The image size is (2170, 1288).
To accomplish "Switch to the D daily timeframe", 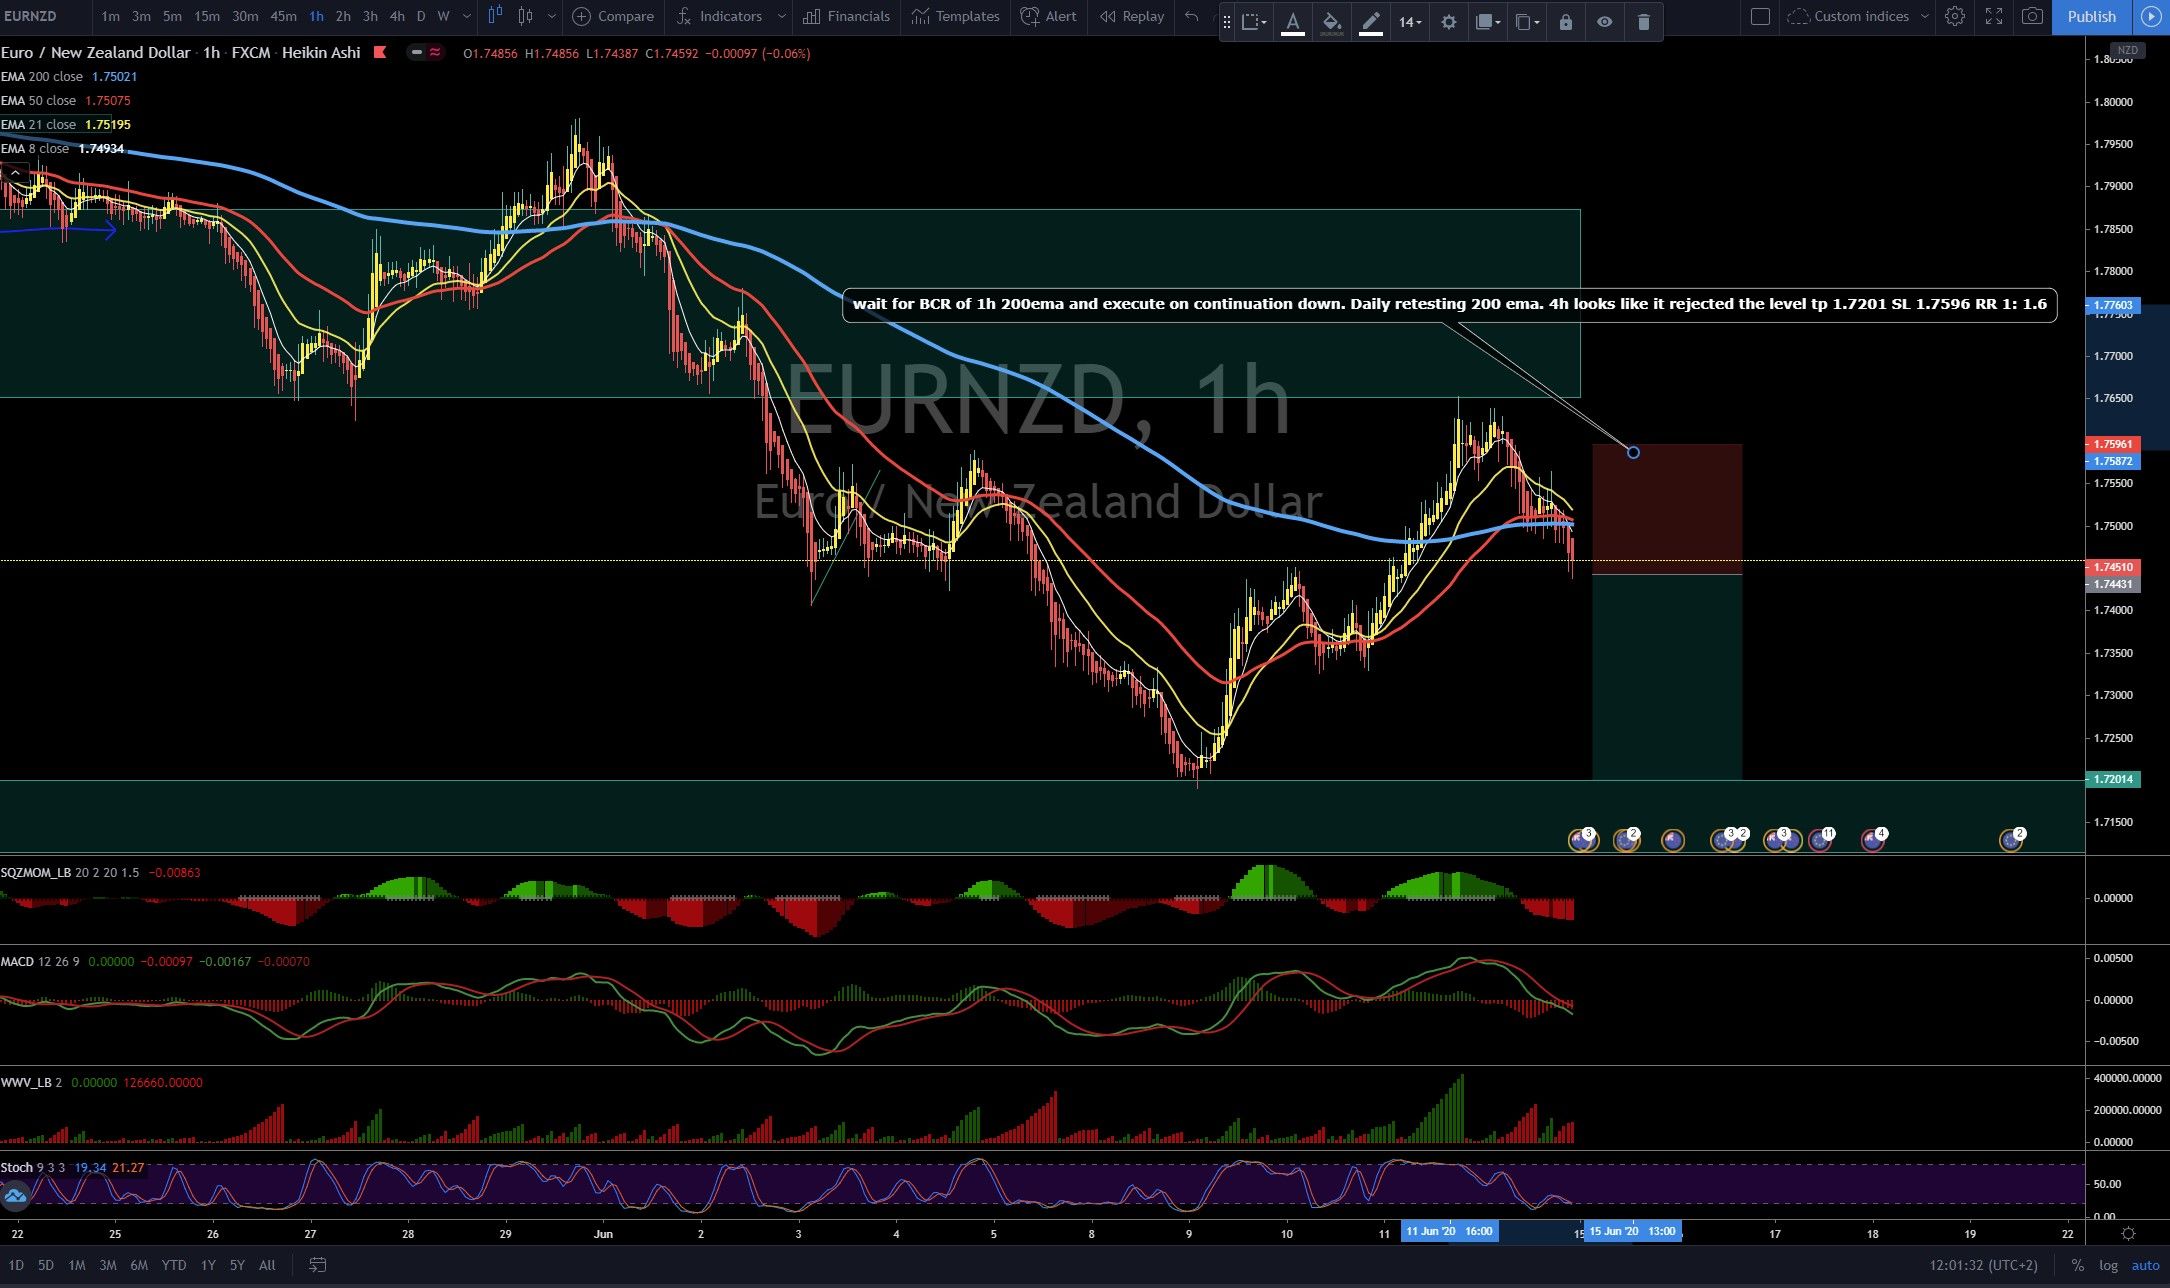I will [421, 16].
